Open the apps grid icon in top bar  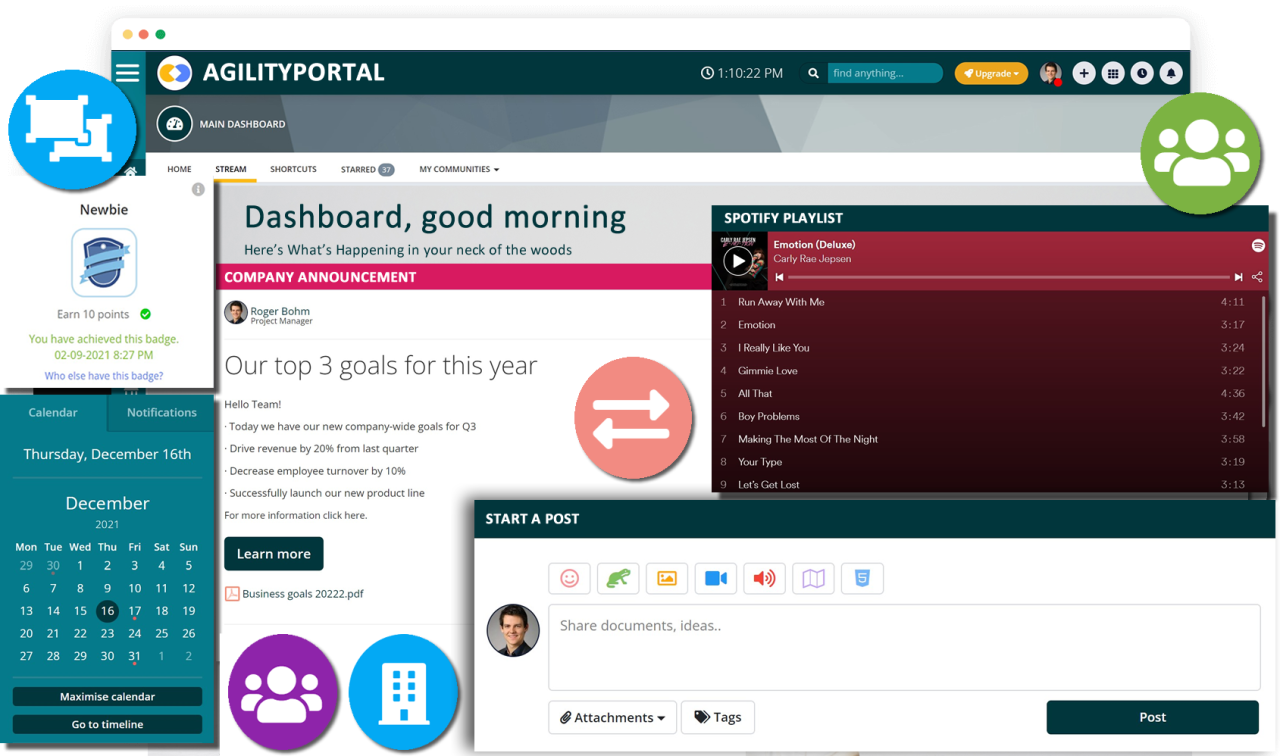(1113, 72)
